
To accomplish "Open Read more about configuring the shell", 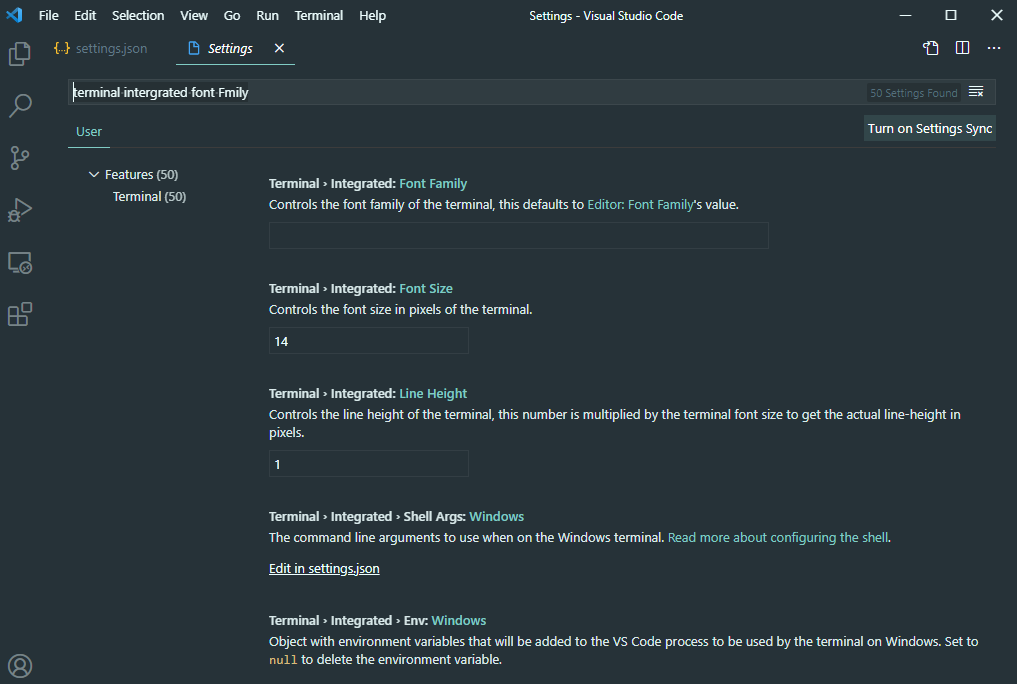I will click(778, 537).
